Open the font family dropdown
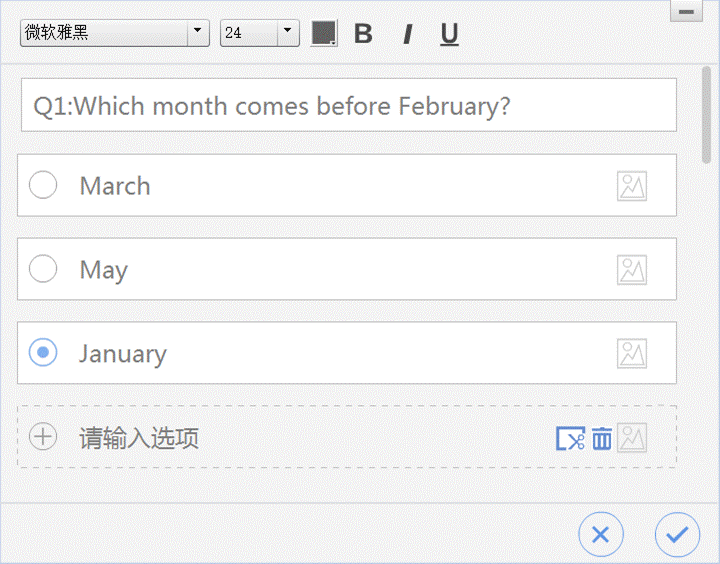720x564 pixels. pos(115,33)
